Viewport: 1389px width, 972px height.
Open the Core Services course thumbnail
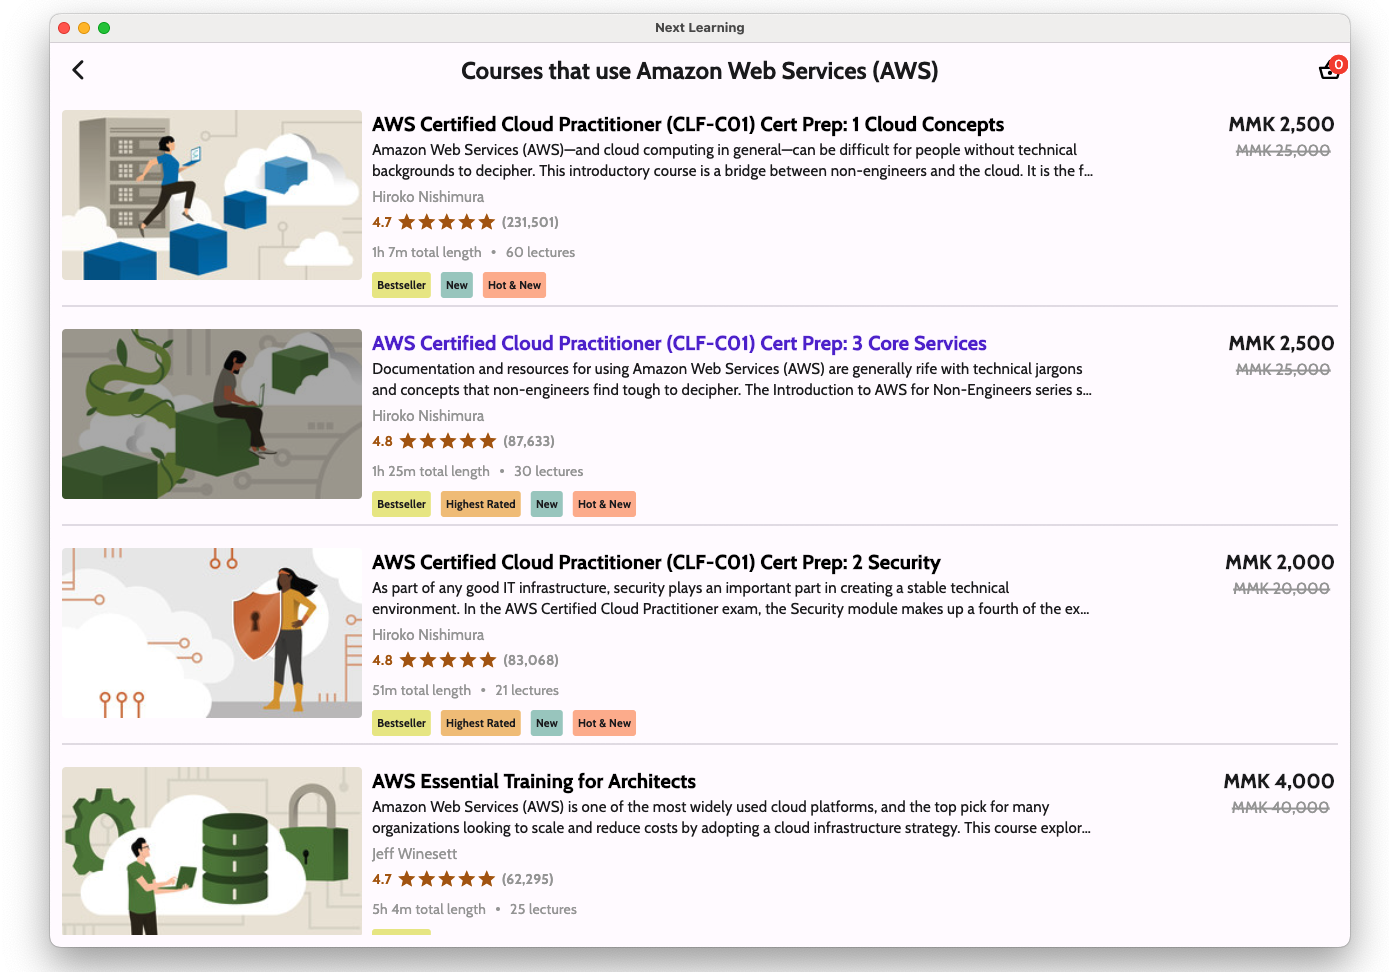click(x=212, y=414)
